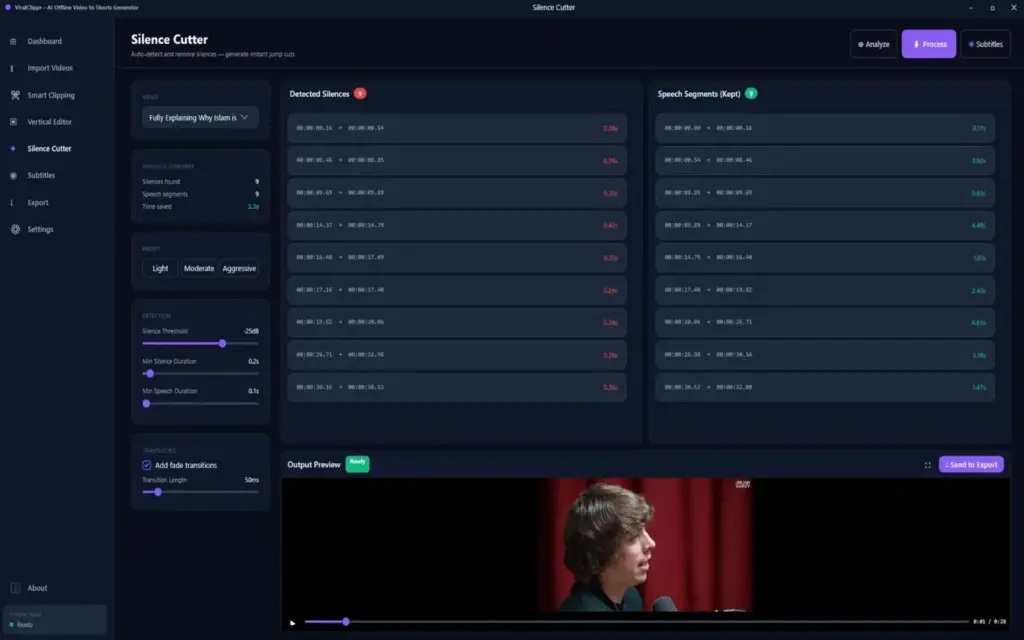Click the 0.42s duration in silences list
Image resolution: width=1024 pixels, height=640 pixels.
pos(610,225)
